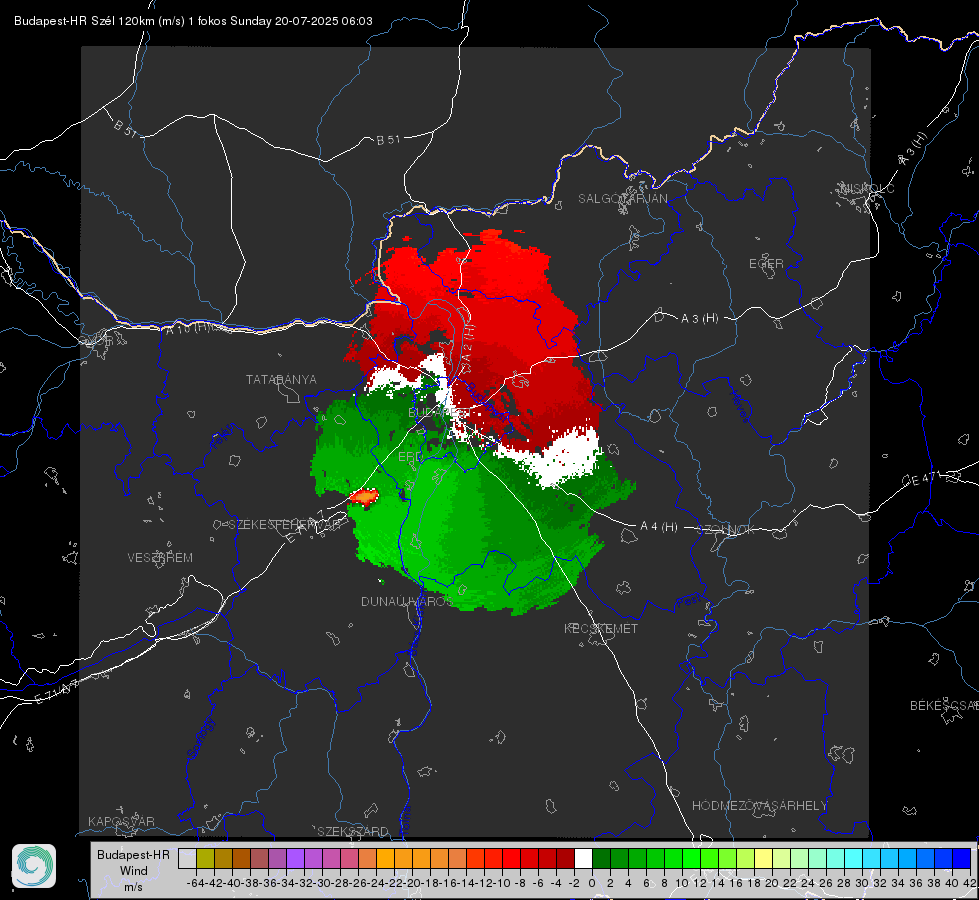This screenshot has width=979, height=900.
Task: Click the ÉRD town label
Action: pos(410,457)
